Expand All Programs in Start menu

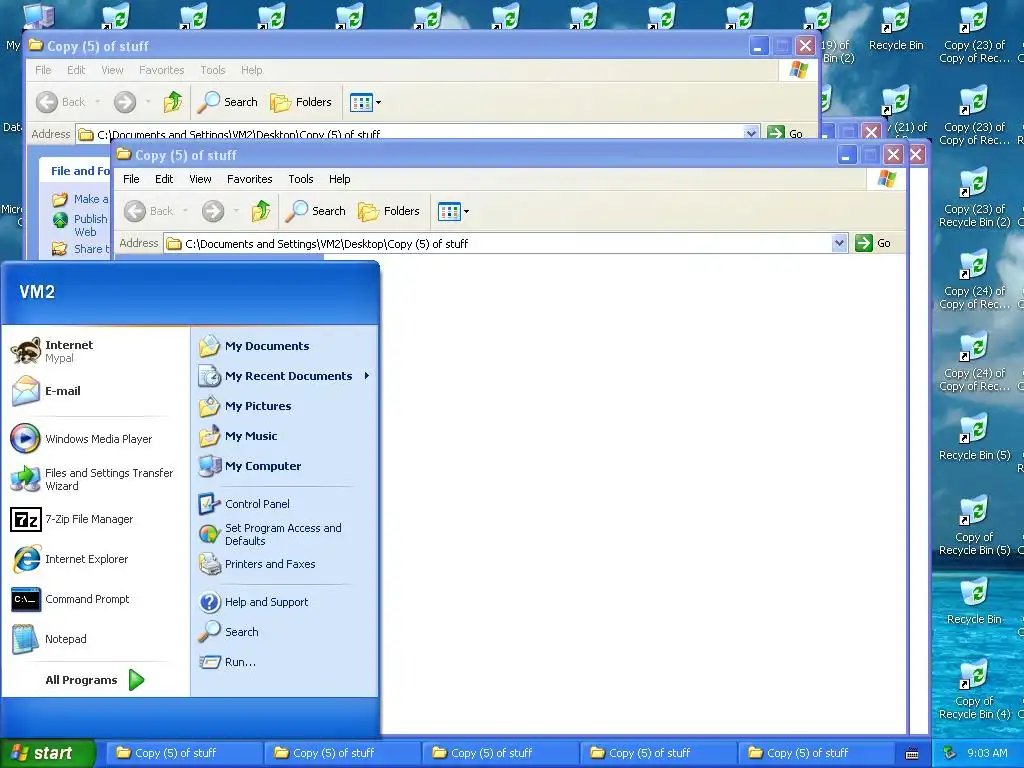click(x=95, y=680)
